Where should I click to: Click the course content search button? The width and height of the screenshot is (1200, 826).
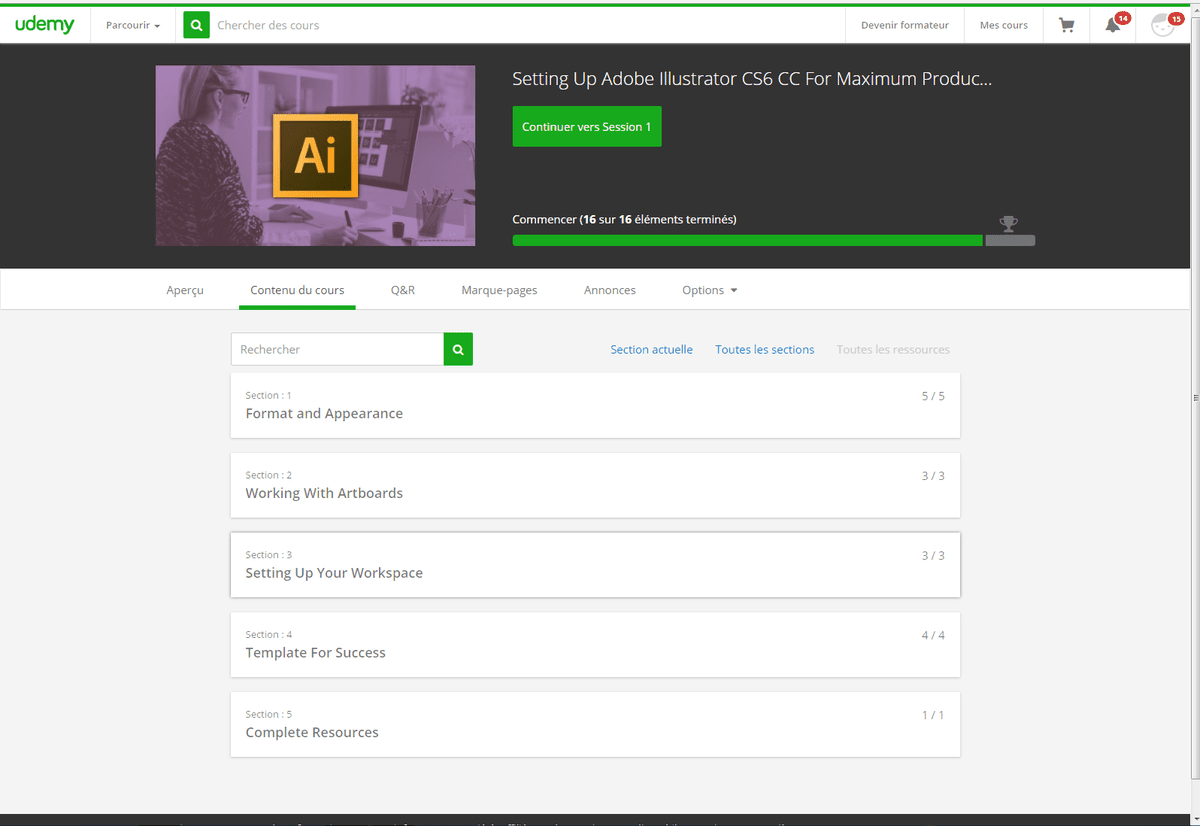[x=458, y=349]
